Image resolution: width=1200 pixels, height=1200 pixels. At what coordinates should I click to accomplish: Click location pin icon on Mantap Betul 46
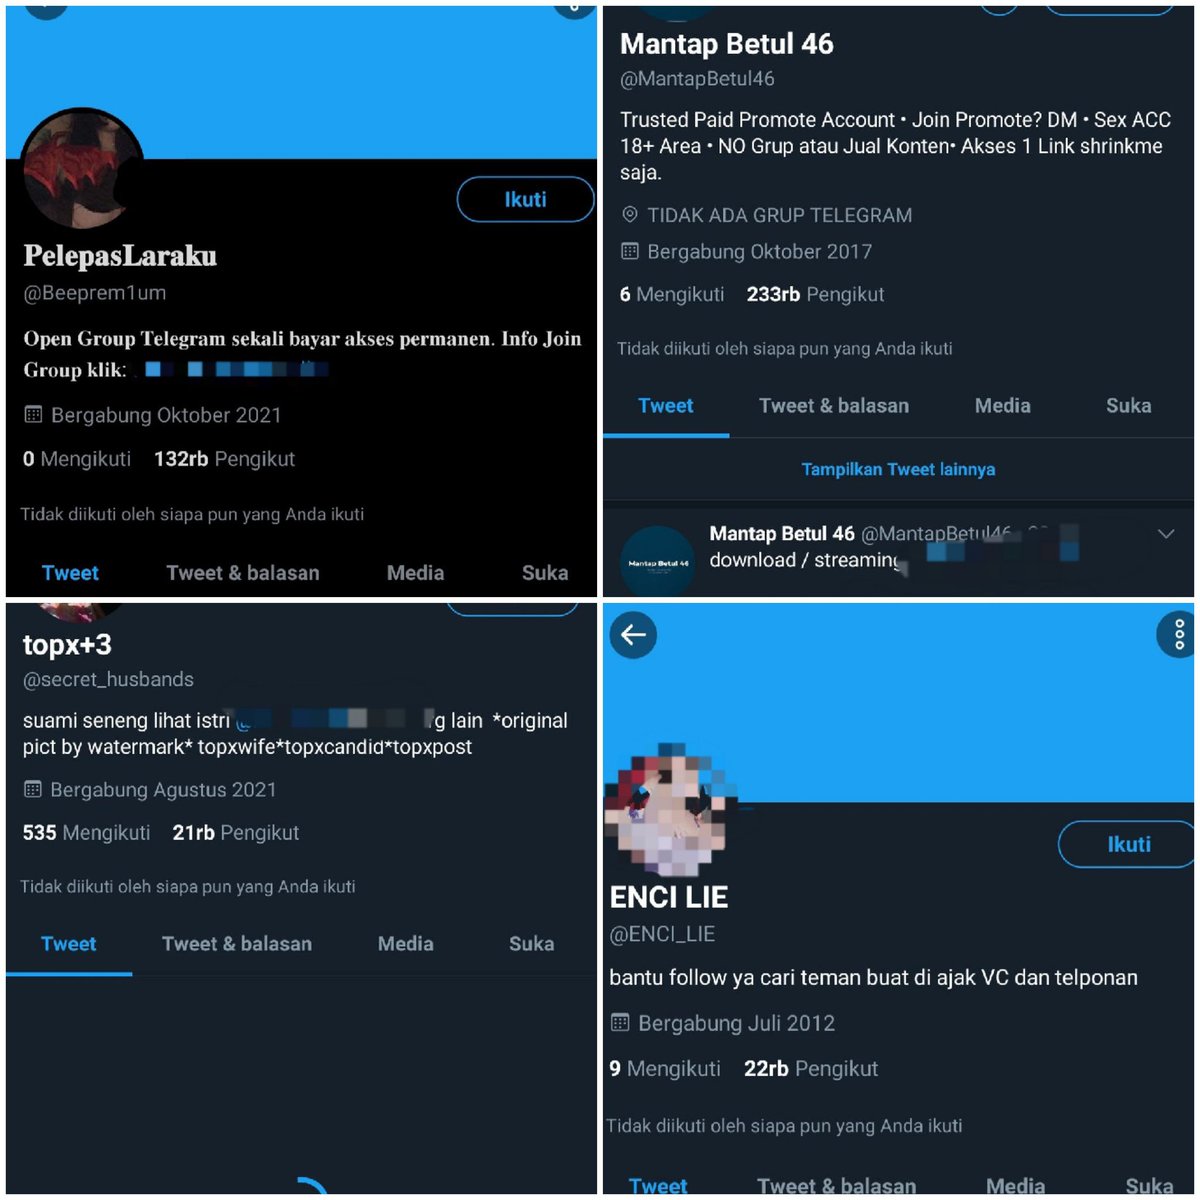click(630, 215)
